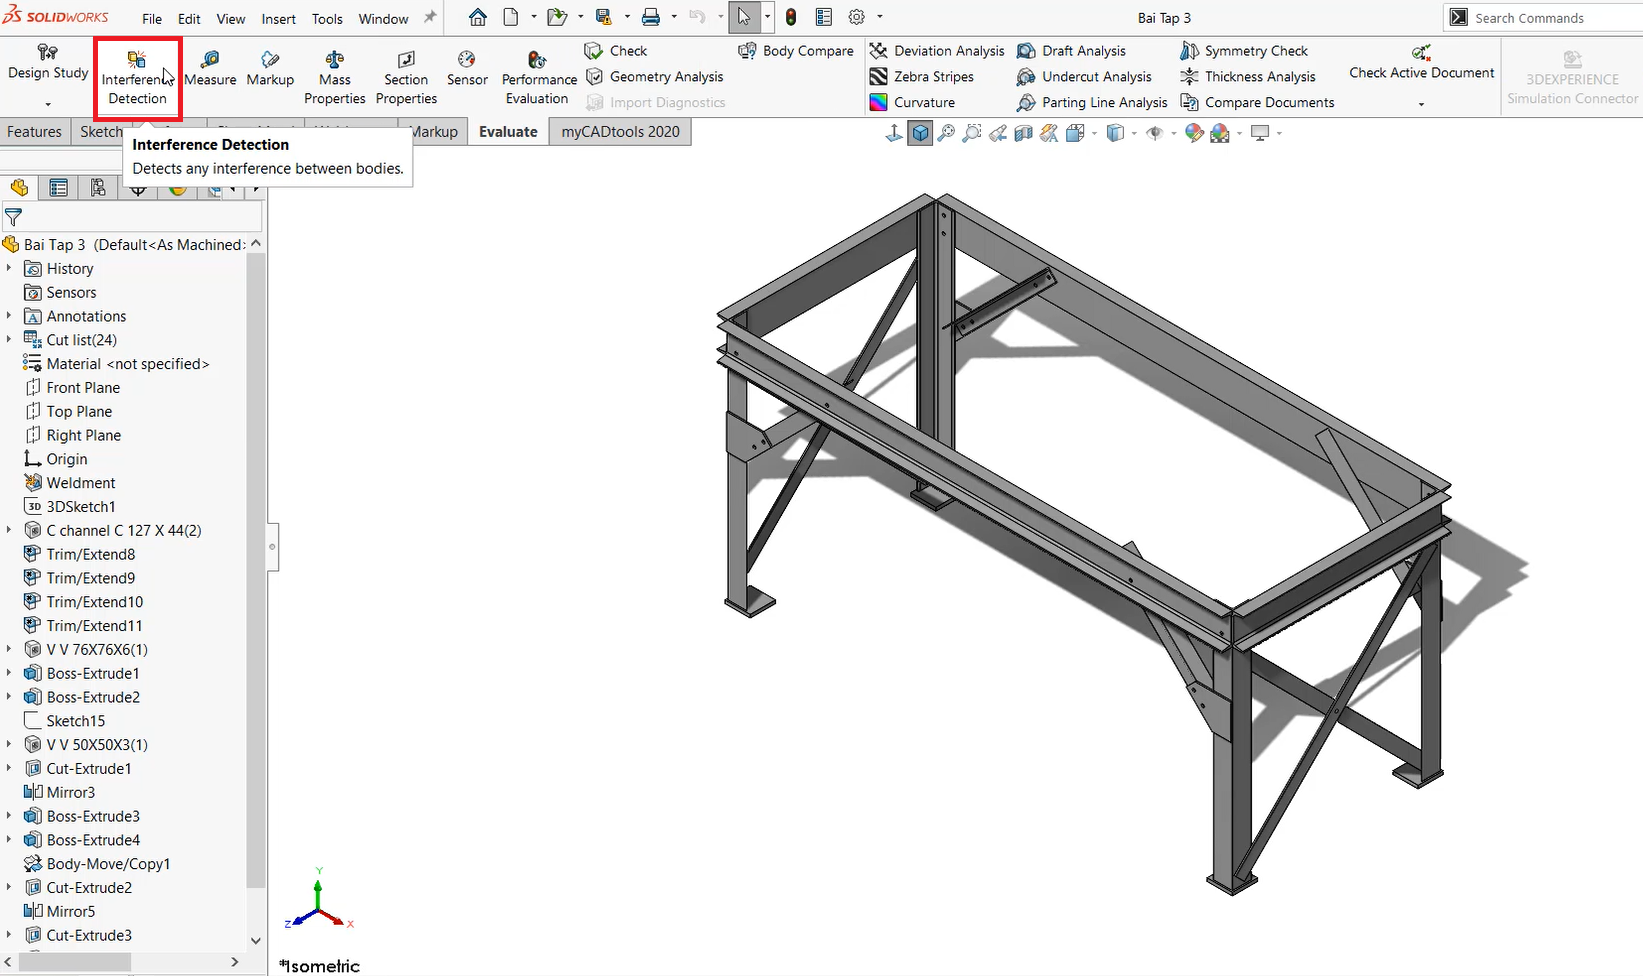
Task: Toggle Curvature display
Action: (912, 103)
